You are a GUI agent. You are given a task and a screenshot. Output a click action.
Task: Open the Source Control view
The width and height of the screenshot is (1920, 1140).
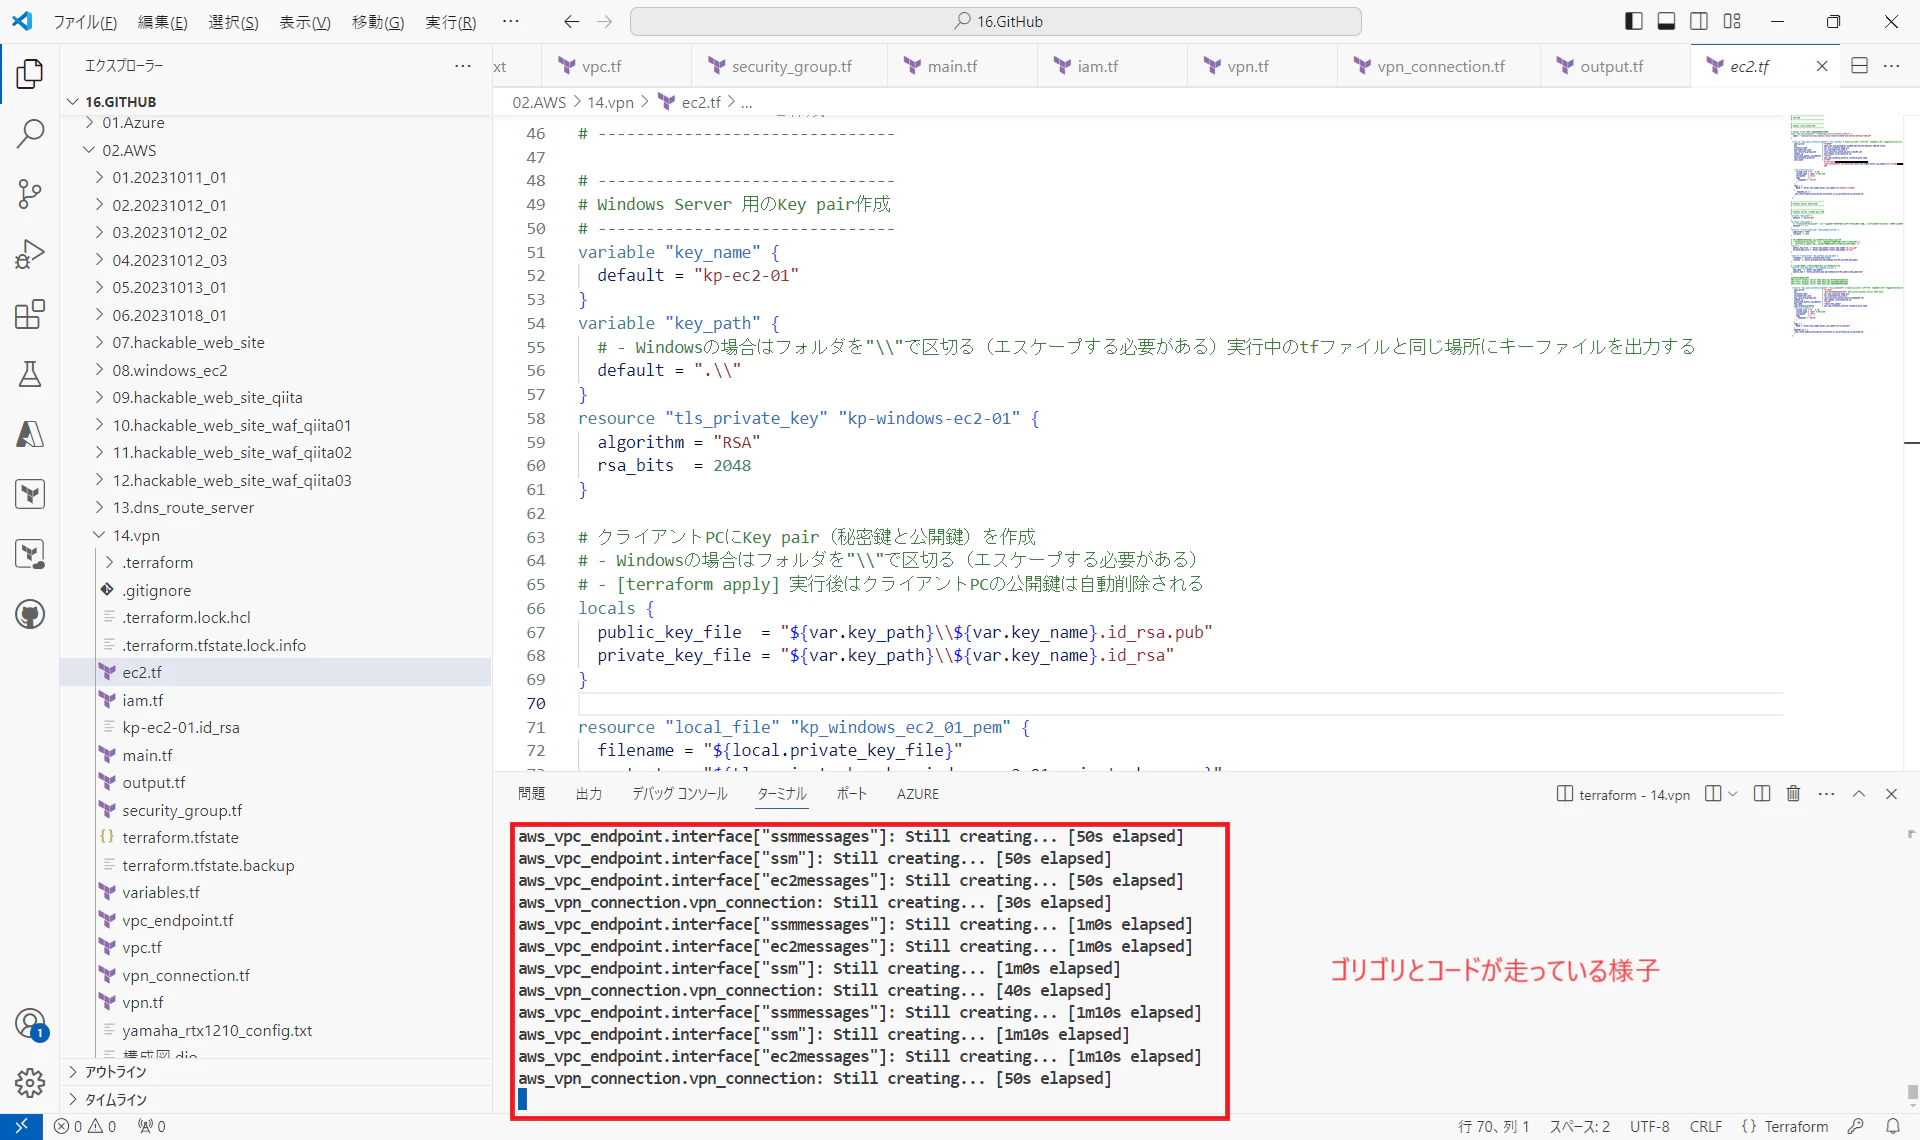[x=30, y=193]
